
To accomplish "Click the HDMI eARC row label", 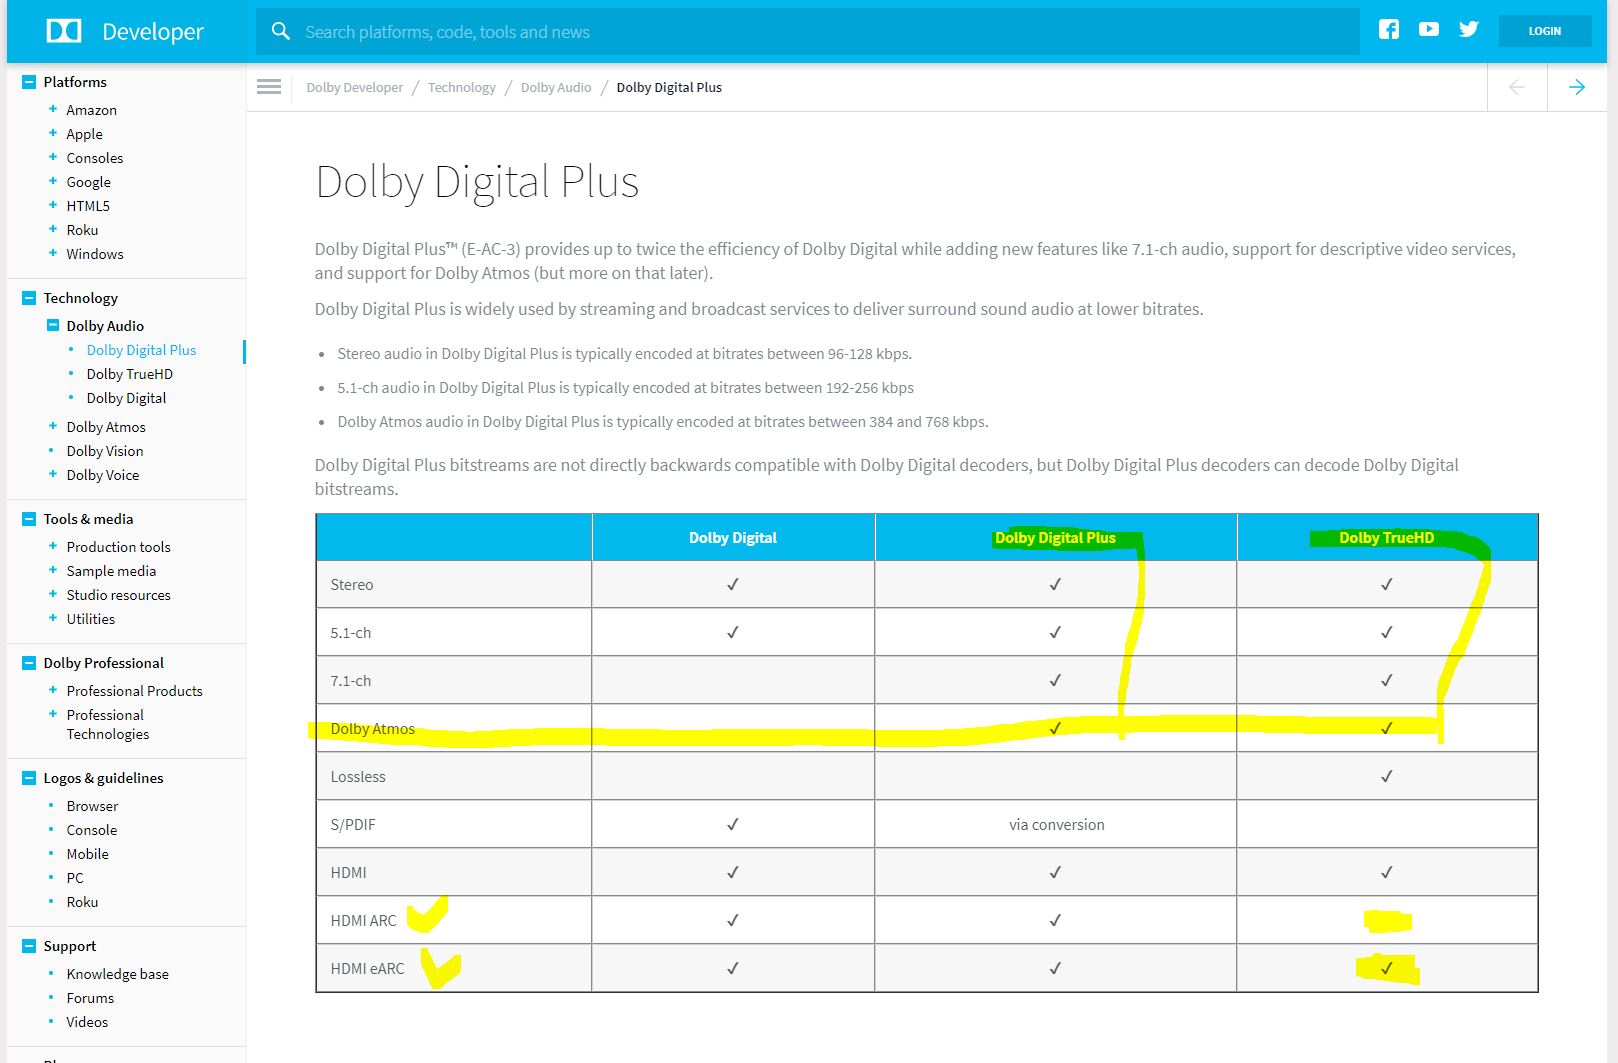I will click(x=367, y=969).
